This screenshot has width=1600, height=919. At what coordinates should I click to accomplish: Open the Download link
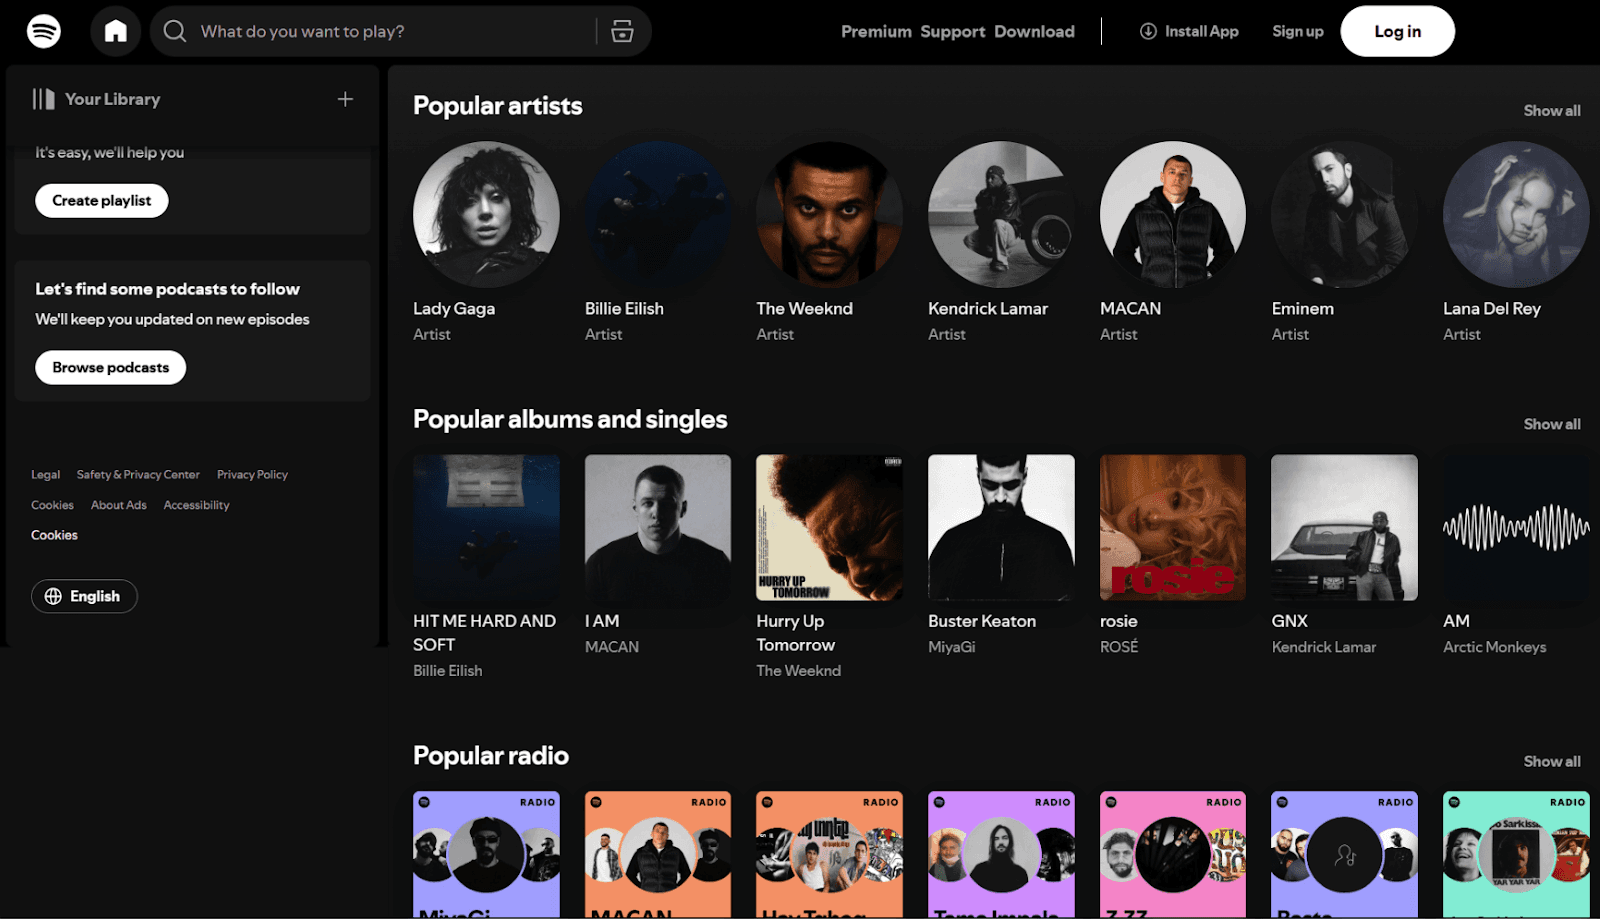tap(1034, 31)
